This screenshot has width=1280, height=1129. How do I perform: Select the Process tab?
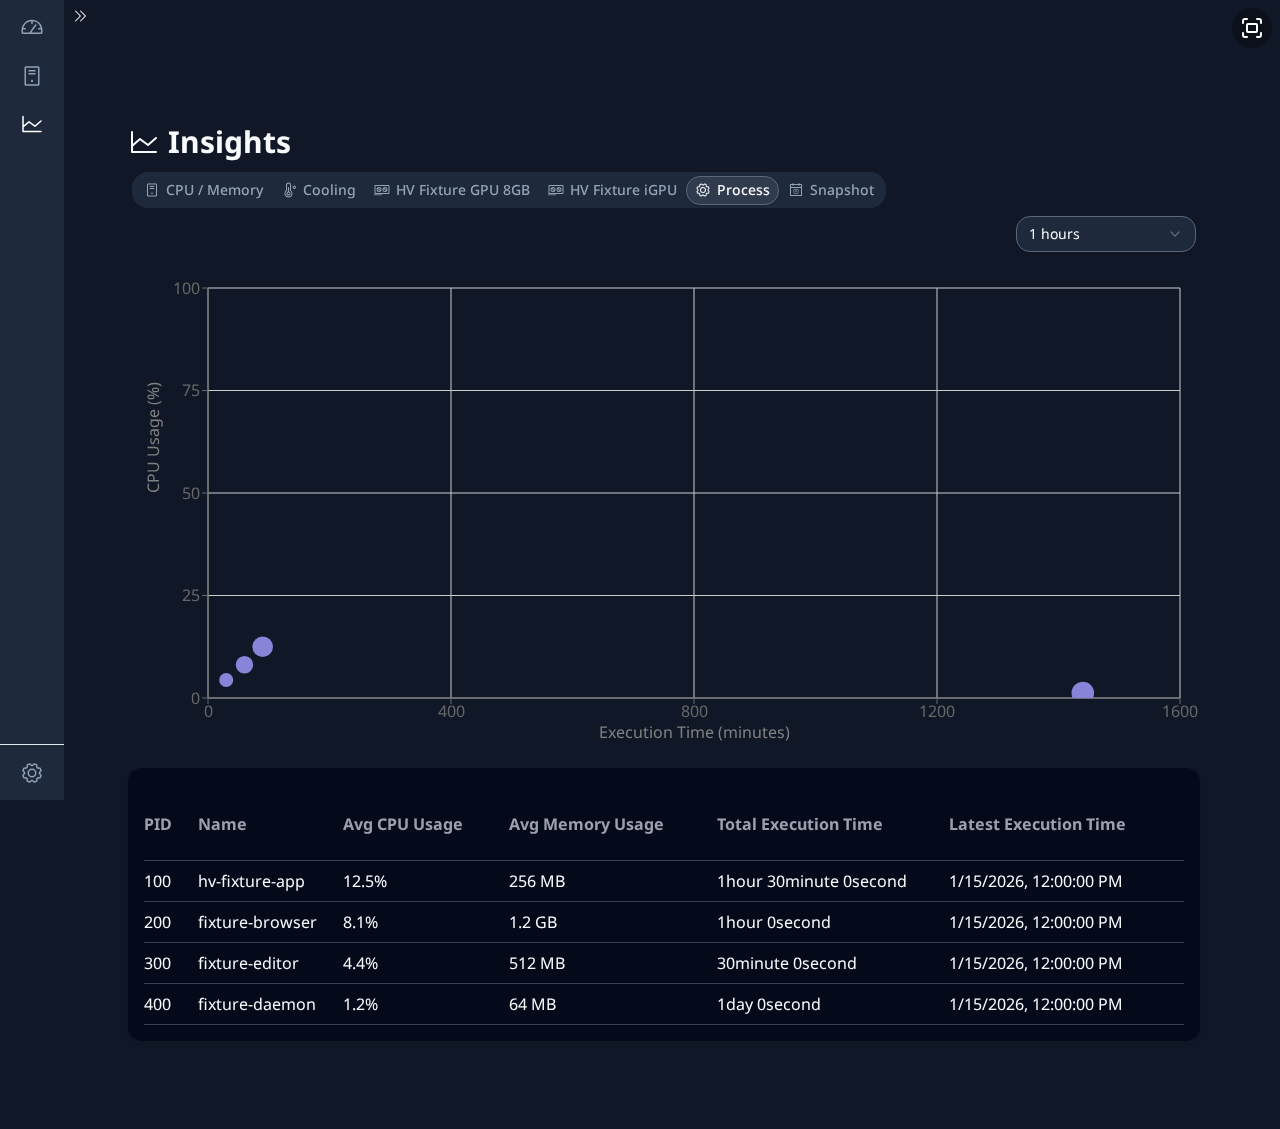click(x=732, y=190)
